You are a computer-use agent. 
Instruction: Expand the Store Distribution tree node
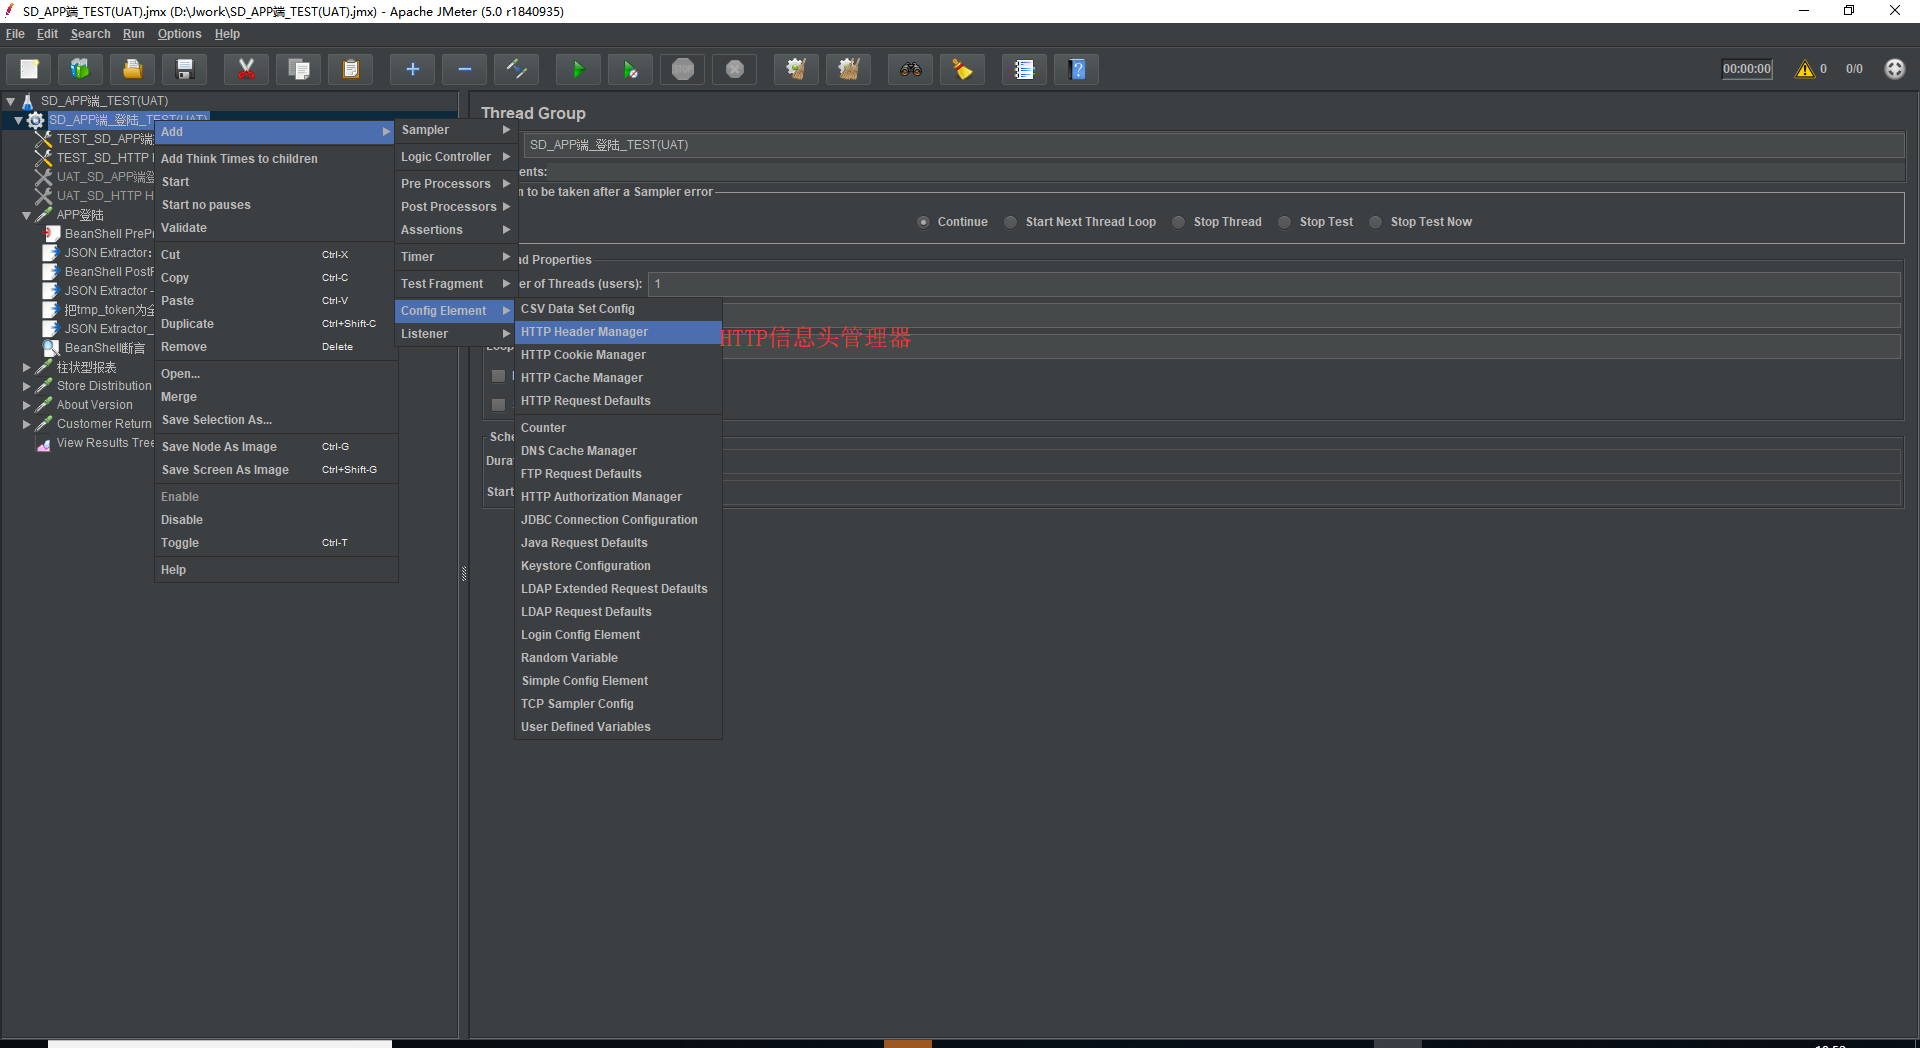point(27,386)
